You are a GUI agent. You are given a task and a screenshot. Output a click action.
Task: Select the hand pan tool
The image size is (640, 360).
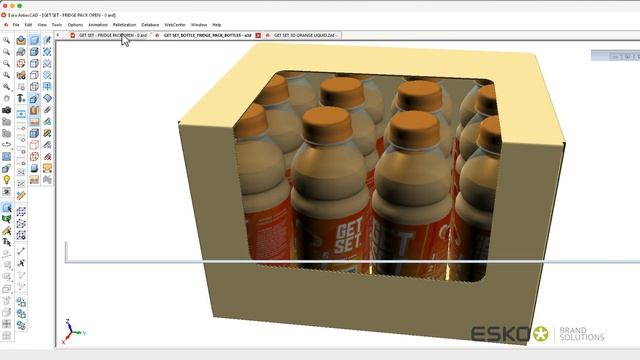[x=7, y=98]
